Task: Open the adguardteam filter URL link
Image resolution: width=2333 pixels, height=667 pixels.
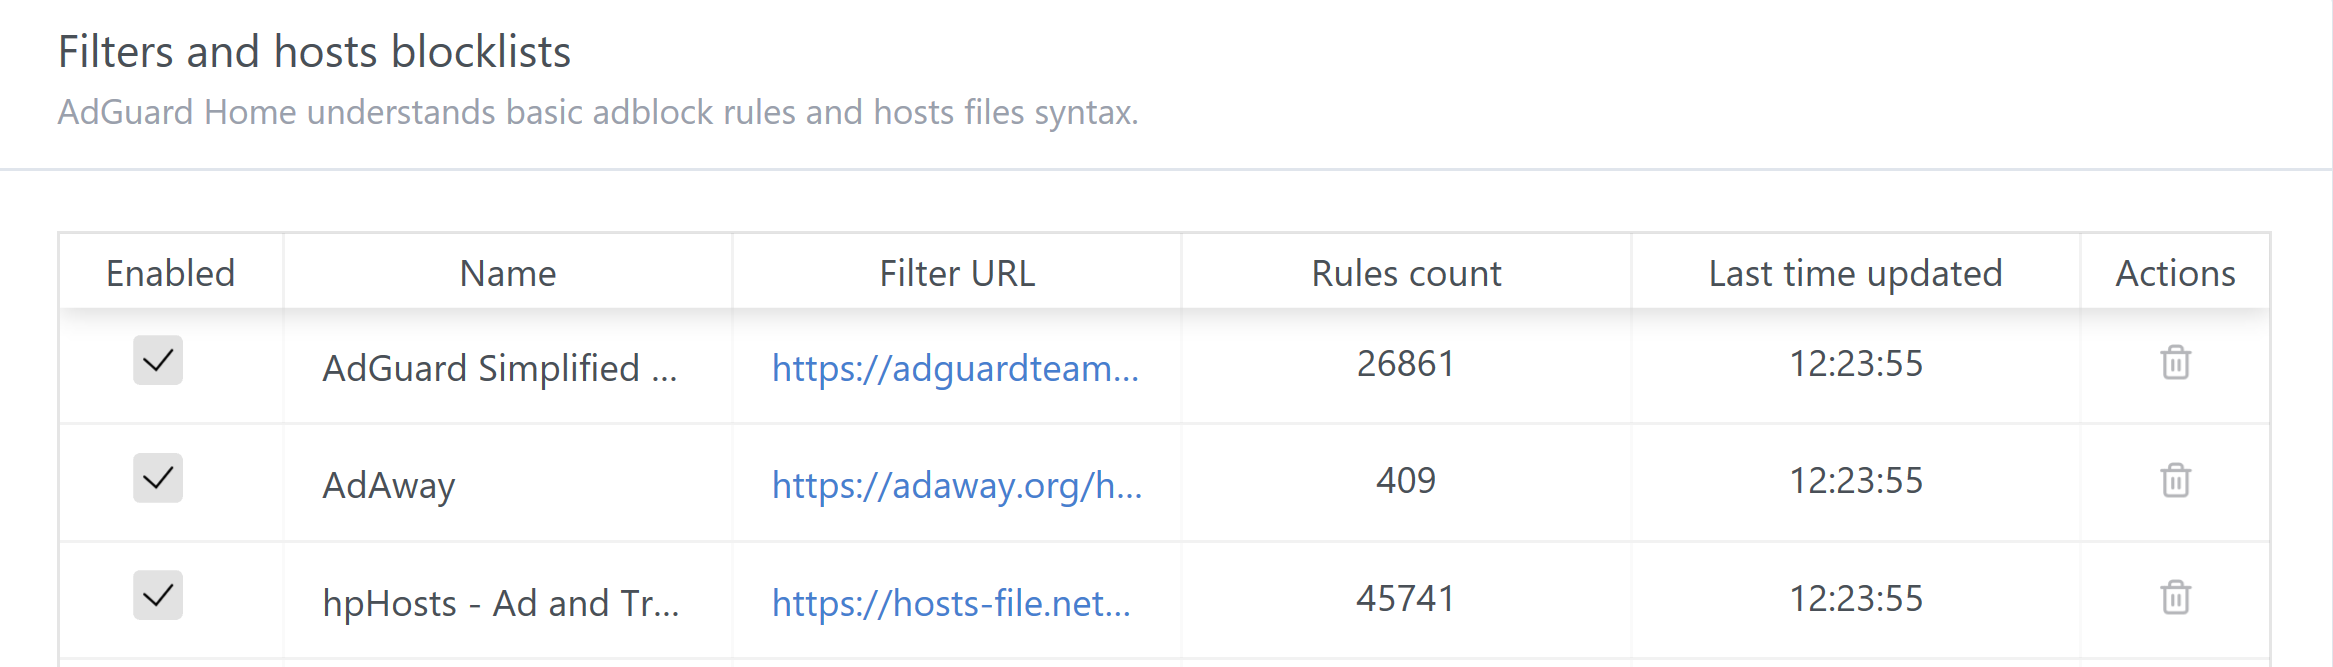Action: (x=955, y=368)
